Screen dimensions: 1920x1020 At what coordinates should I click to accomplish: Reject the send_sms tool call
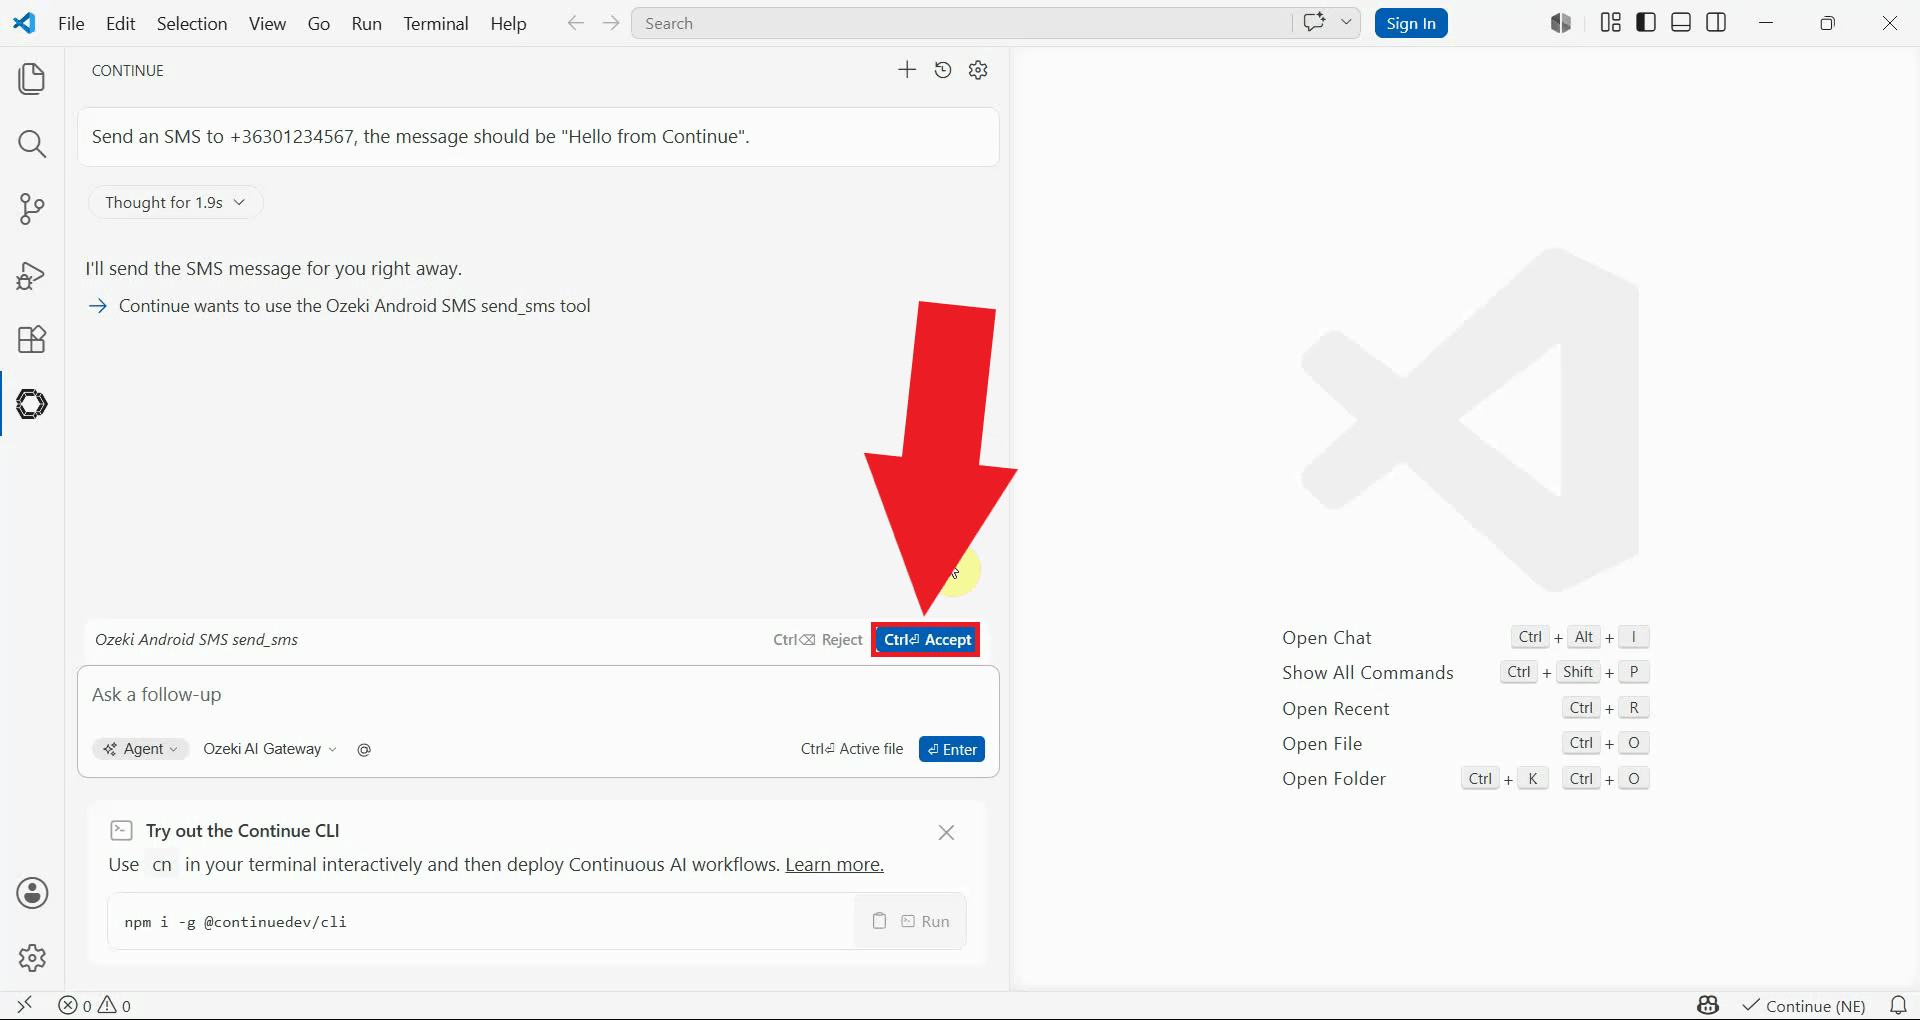pos(817,640)
